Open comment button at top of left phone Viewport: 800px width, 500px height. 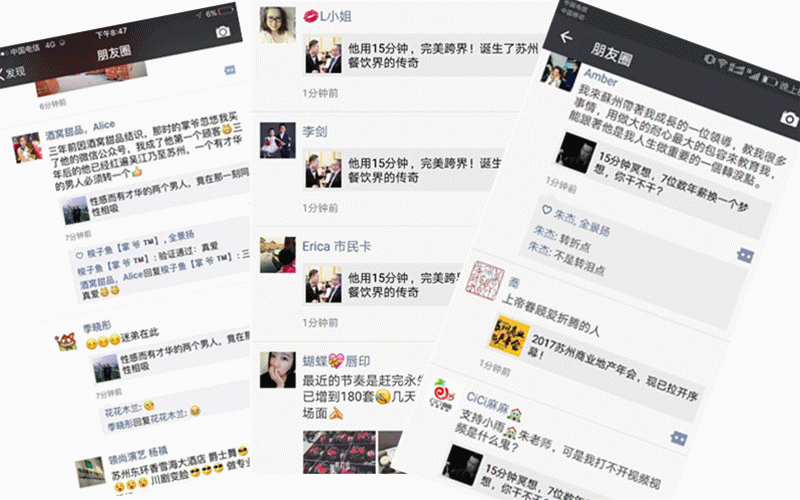click(230, 70)
